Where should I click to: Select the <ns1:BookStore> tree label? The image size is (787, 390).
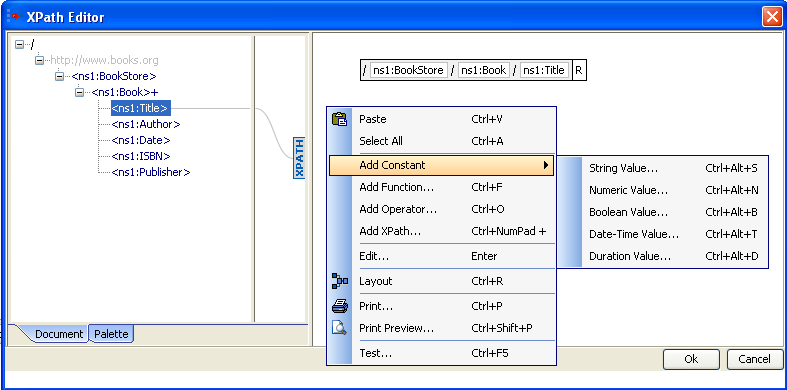coord(114,76)
